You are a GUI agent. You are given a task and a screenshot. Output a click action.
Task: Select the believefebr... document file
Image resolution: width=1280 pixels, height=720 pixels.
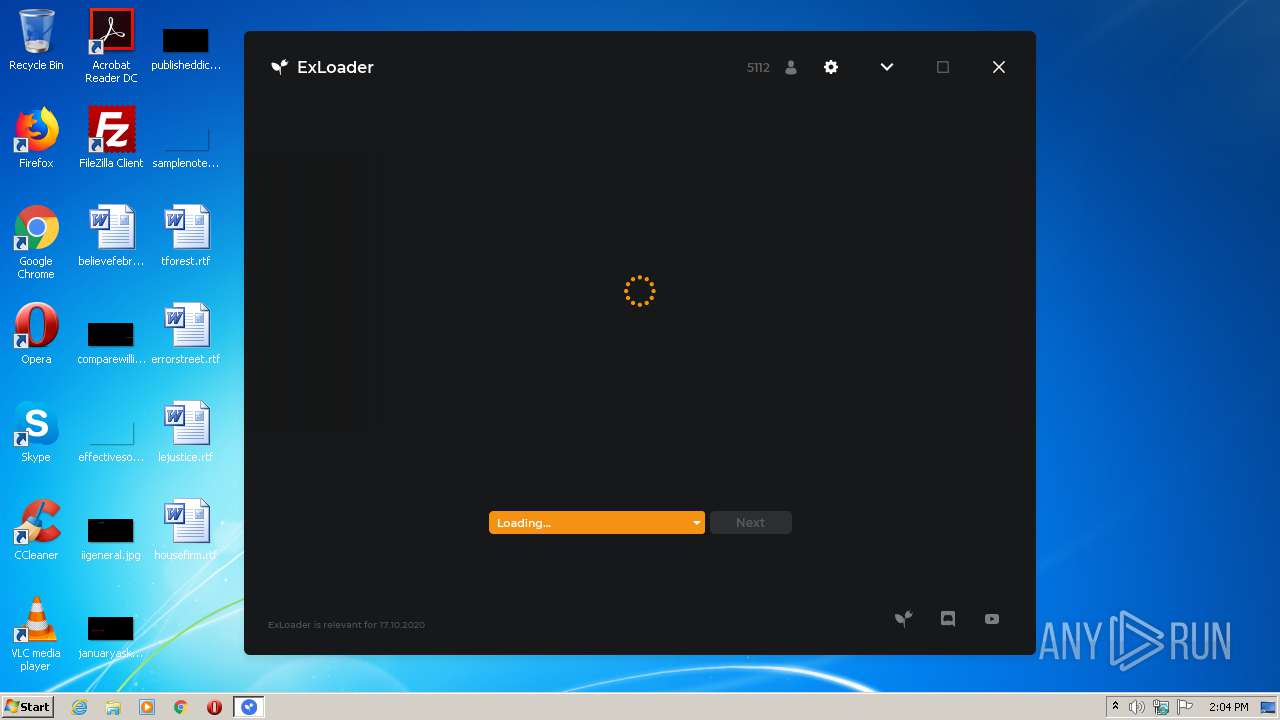[111, 236]
